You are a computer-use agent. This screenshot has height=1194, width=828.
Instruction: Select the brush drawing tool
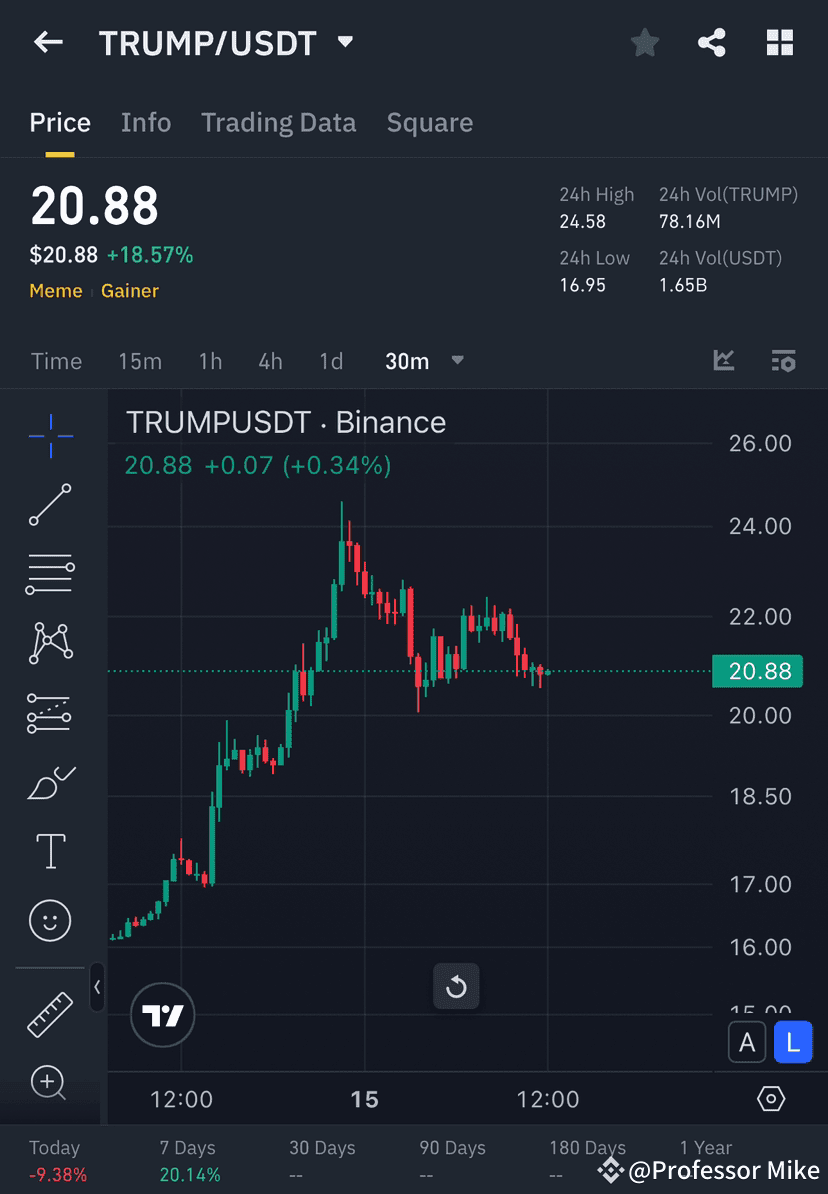tap(50, 783)
